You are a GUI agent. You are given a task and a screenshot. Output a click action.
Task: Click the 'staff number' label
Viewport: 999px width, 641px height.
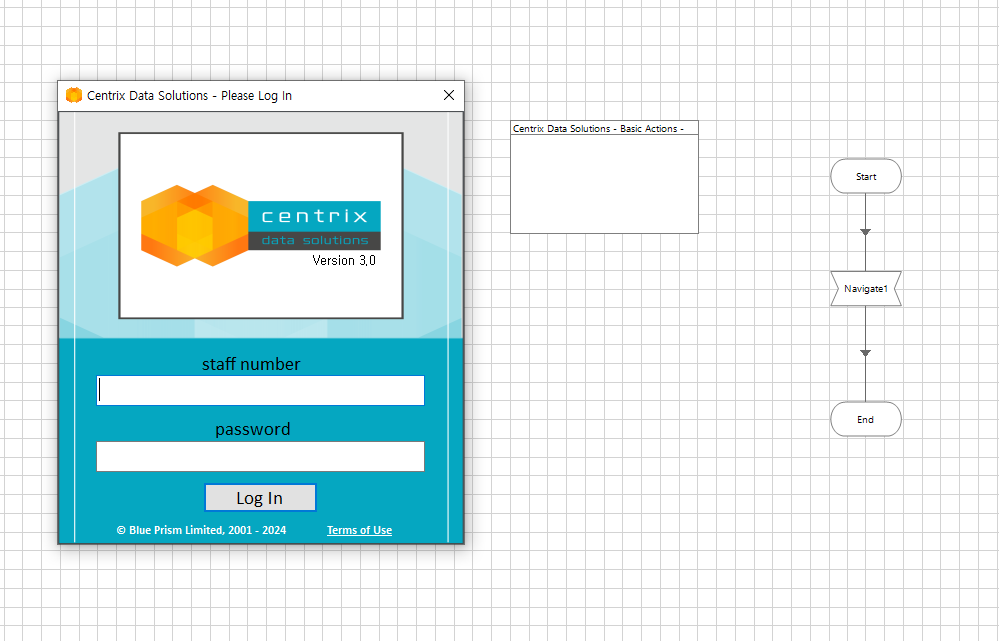point(251,364)
